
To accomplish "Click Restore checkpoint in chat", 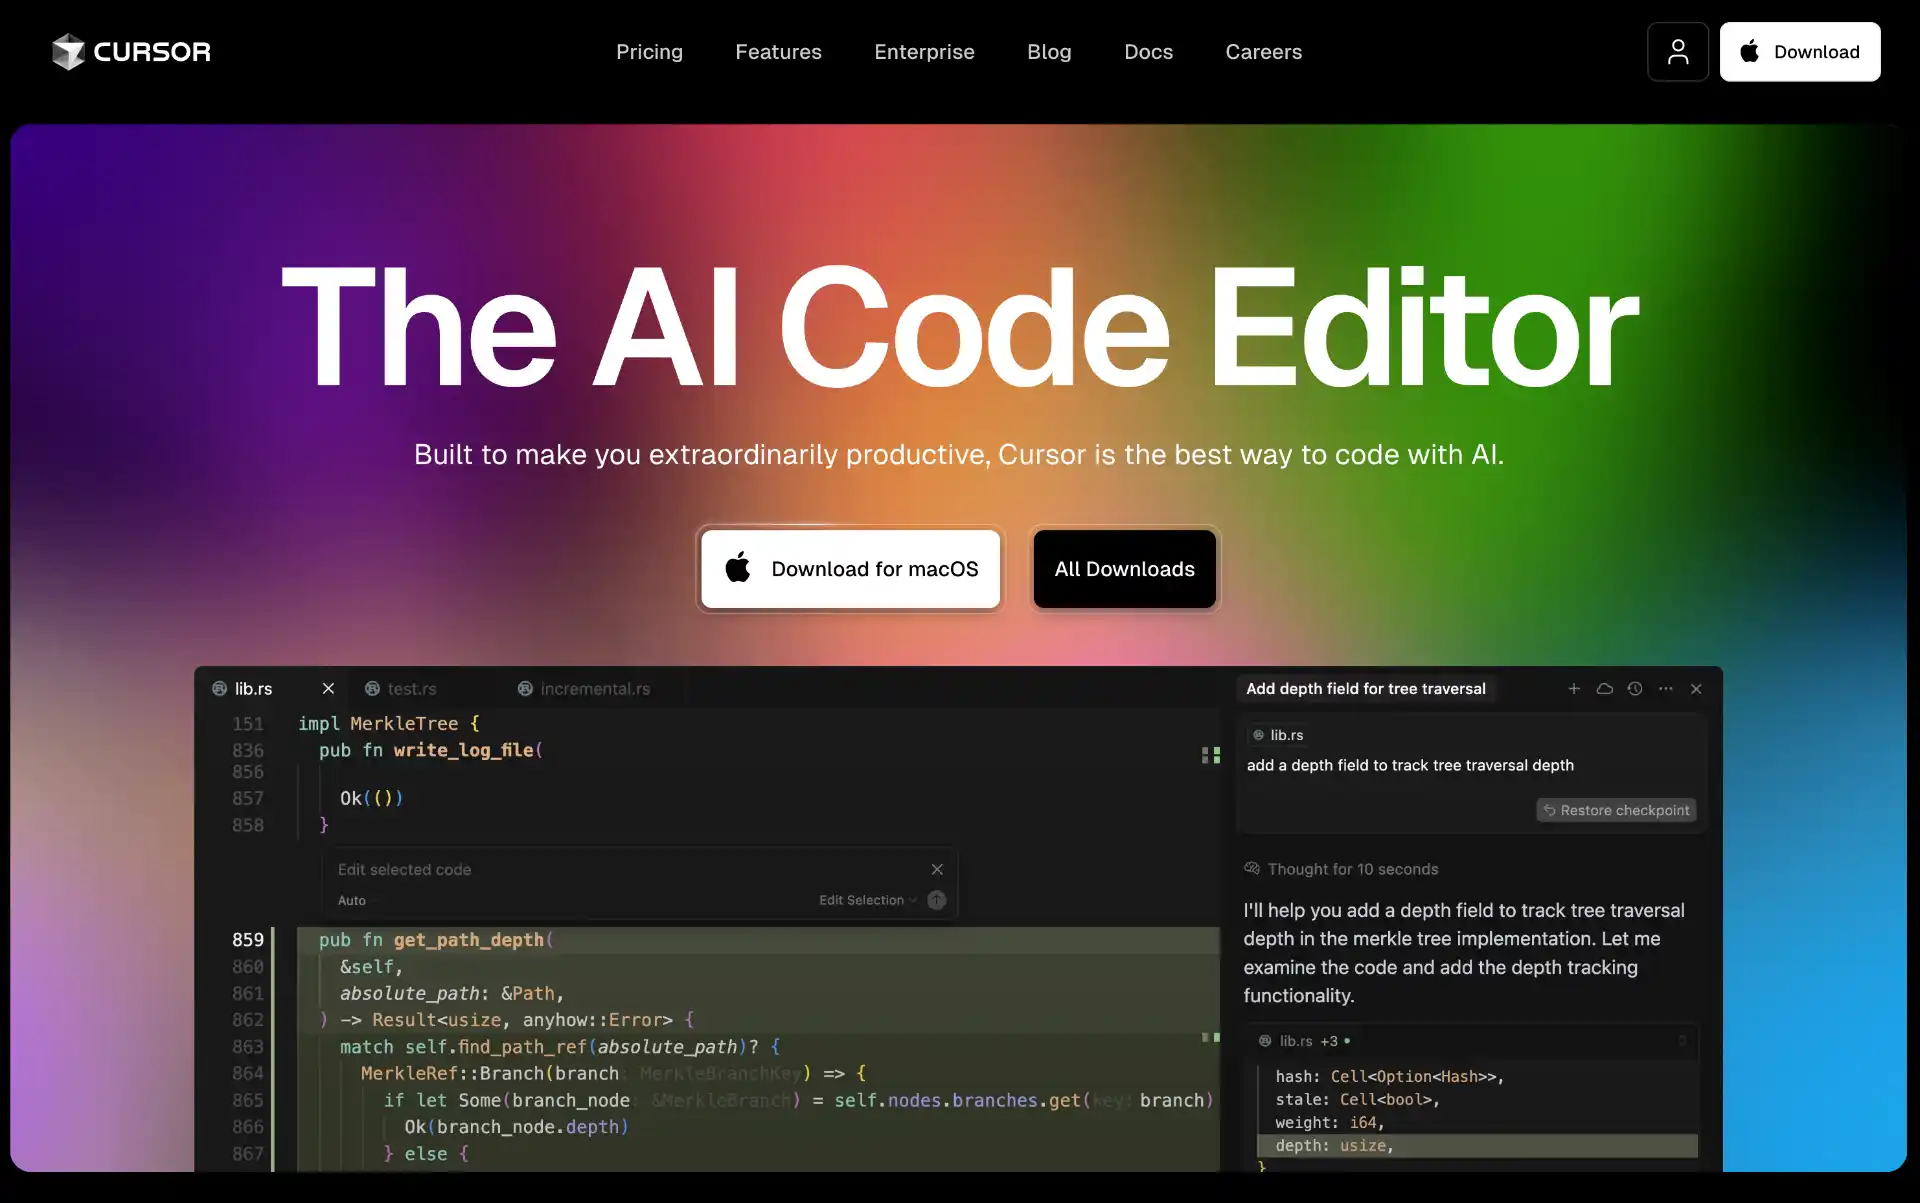I will coord(1616,810).
